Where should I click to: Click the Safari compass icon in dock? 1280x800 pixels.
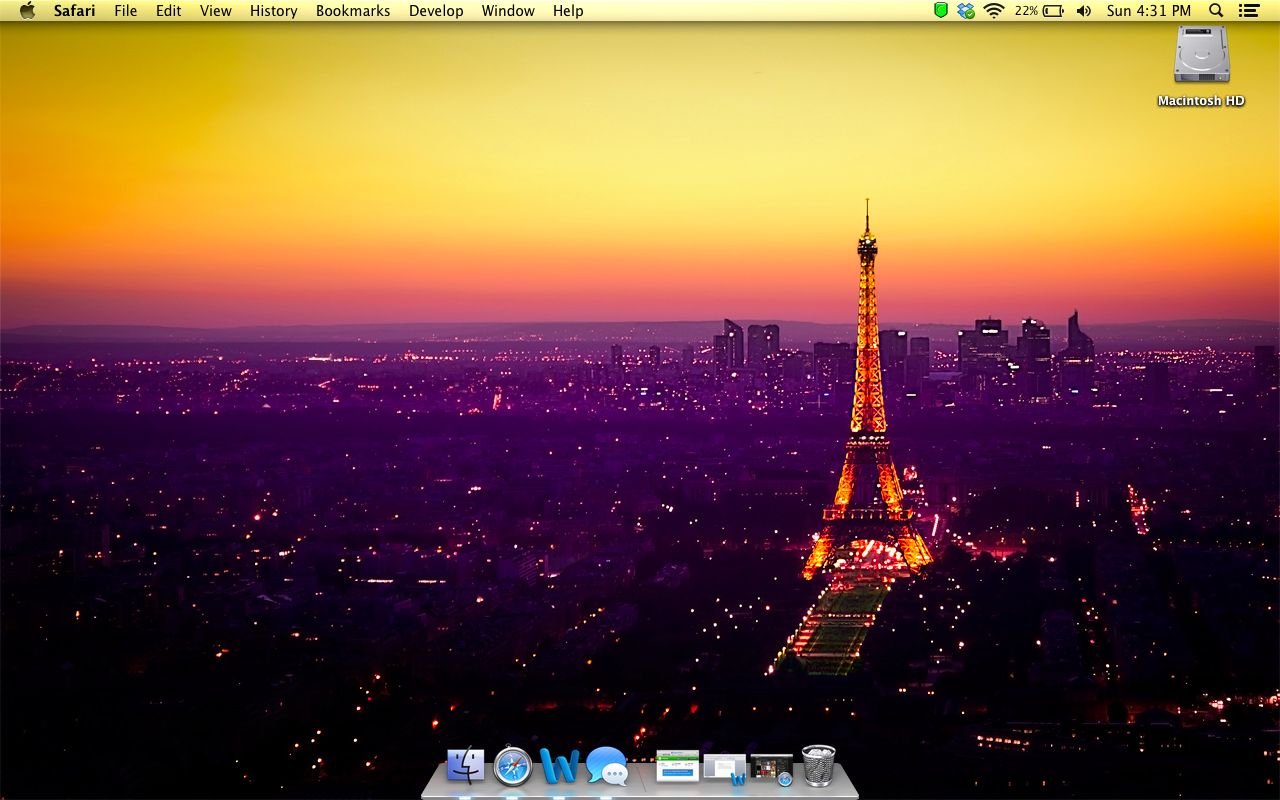click(513, 767)
